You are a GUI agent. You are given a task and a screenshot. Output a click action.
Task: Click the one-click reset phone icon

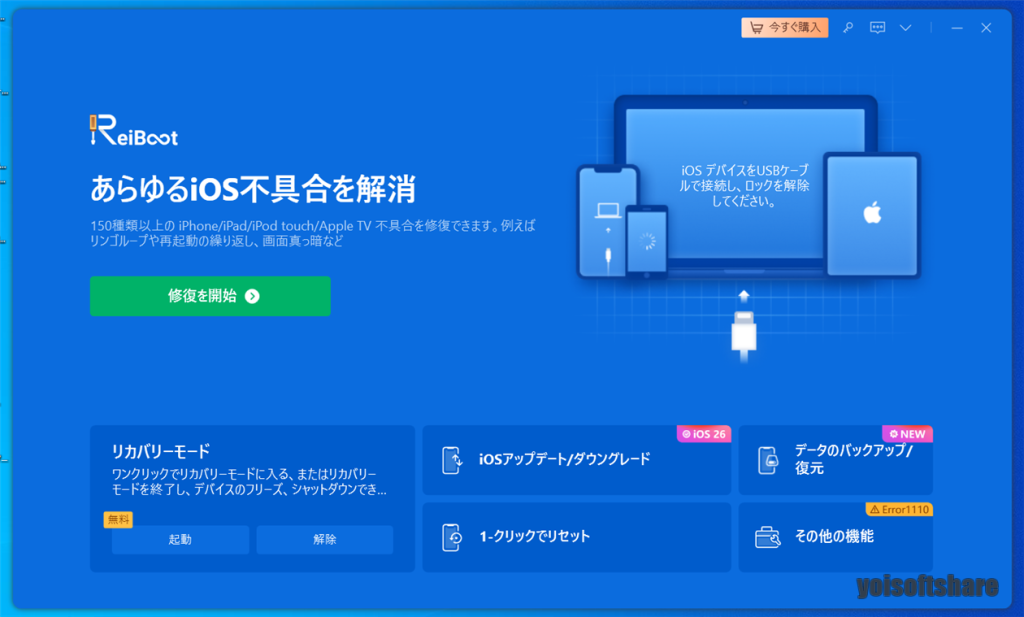tap(452, 537)
